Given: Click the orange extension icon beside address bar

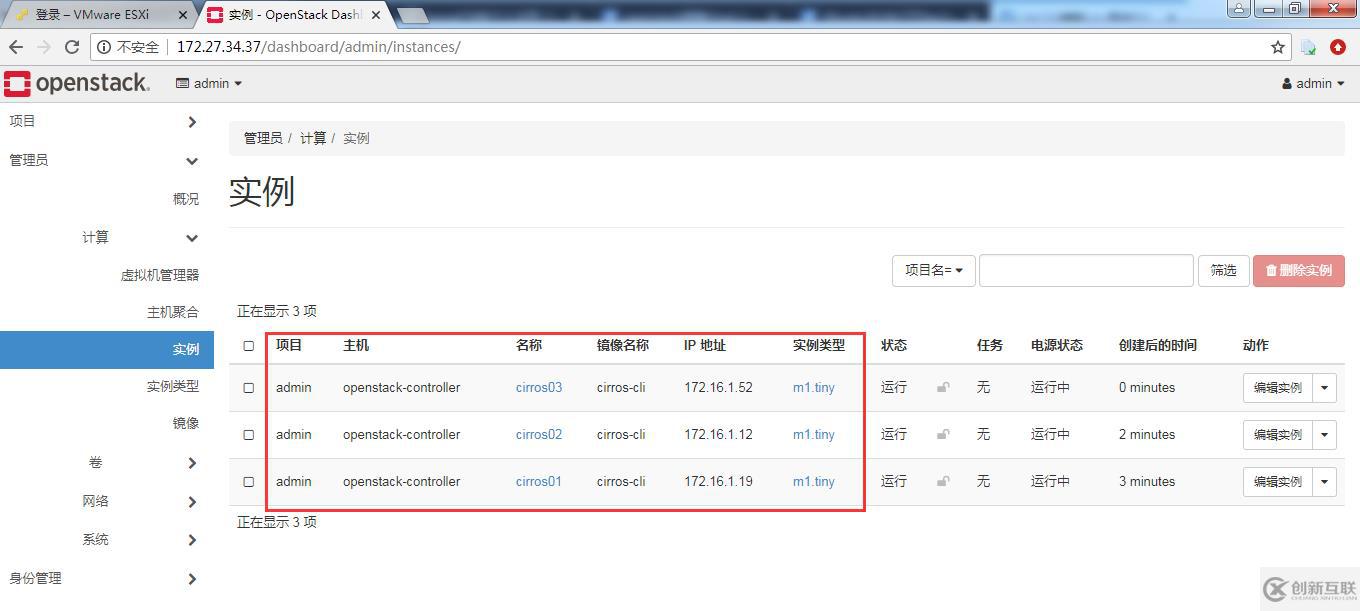Looking at the screenshot, I should coord(1337,46).
